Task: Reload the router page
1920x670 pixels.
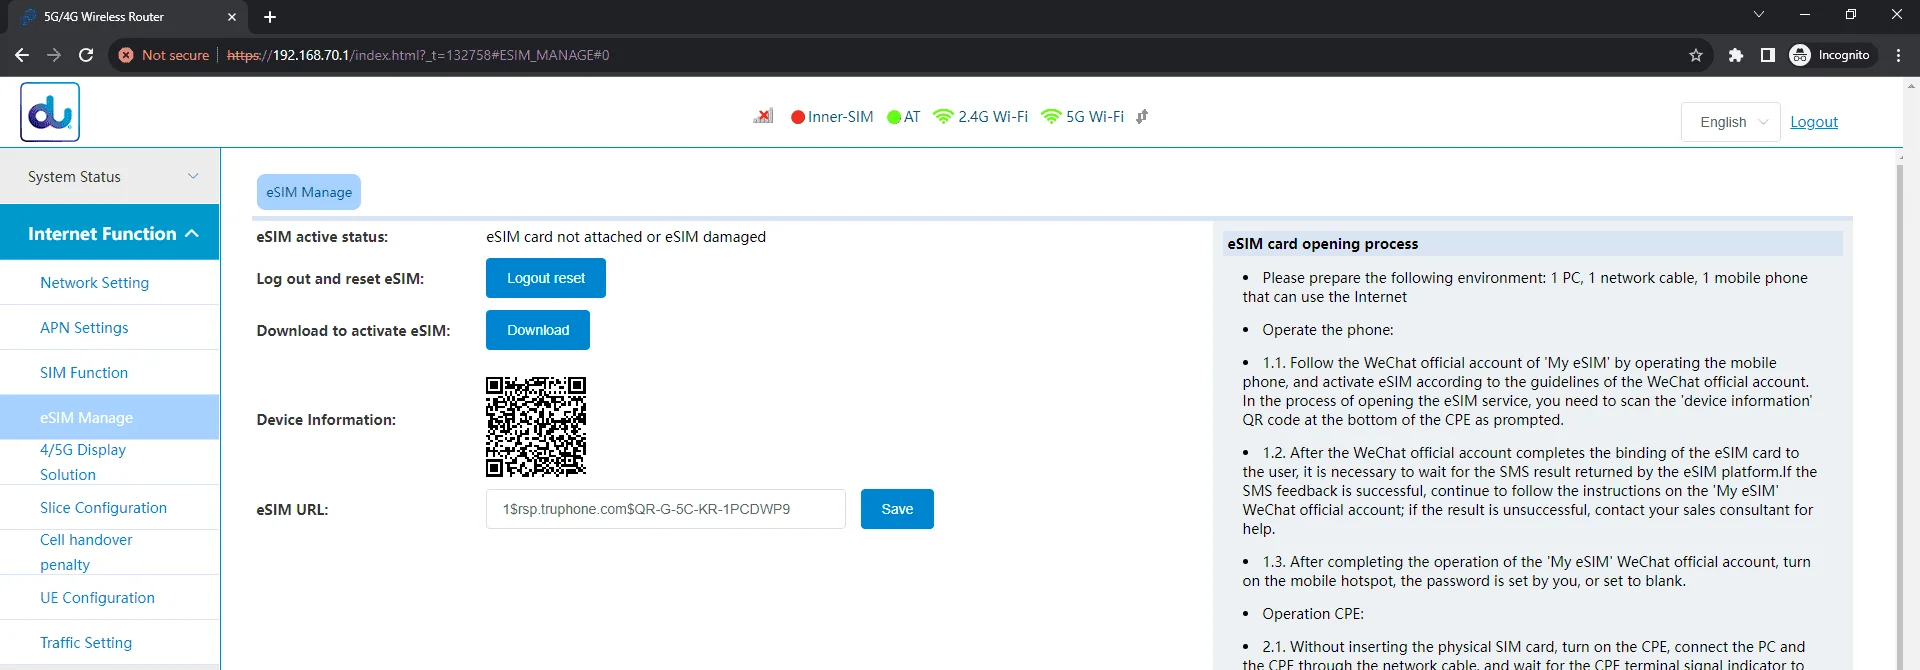Action: point(86,55)
